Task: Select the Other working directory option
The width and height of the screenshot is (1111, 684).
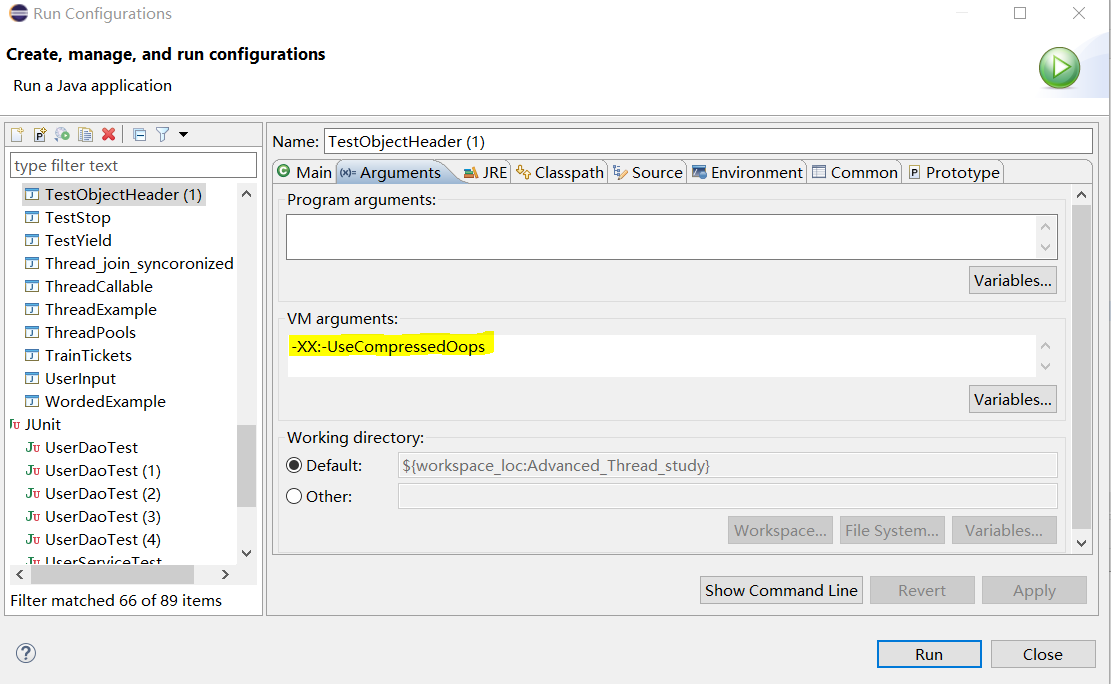Action: (x=294, y=496)
